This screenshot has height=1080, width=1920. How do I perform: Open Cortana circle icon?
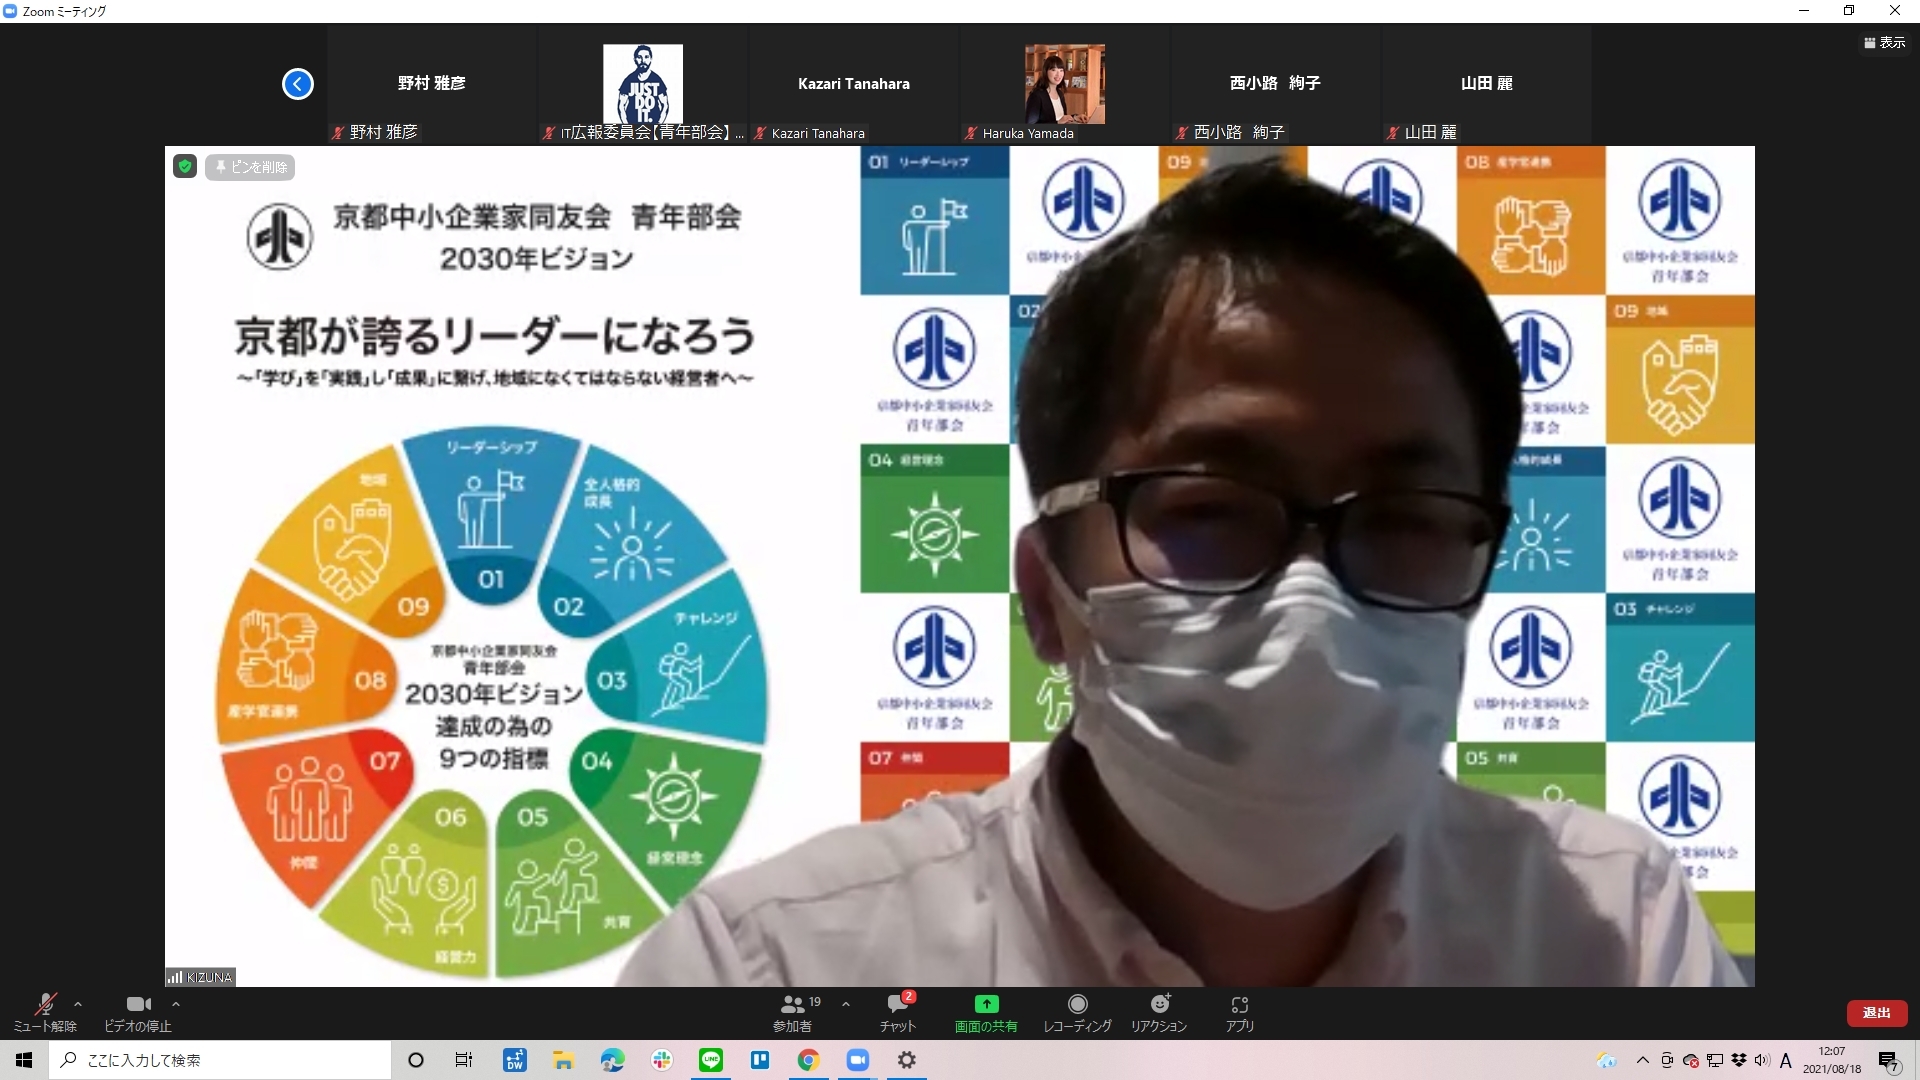point(416,1060)
